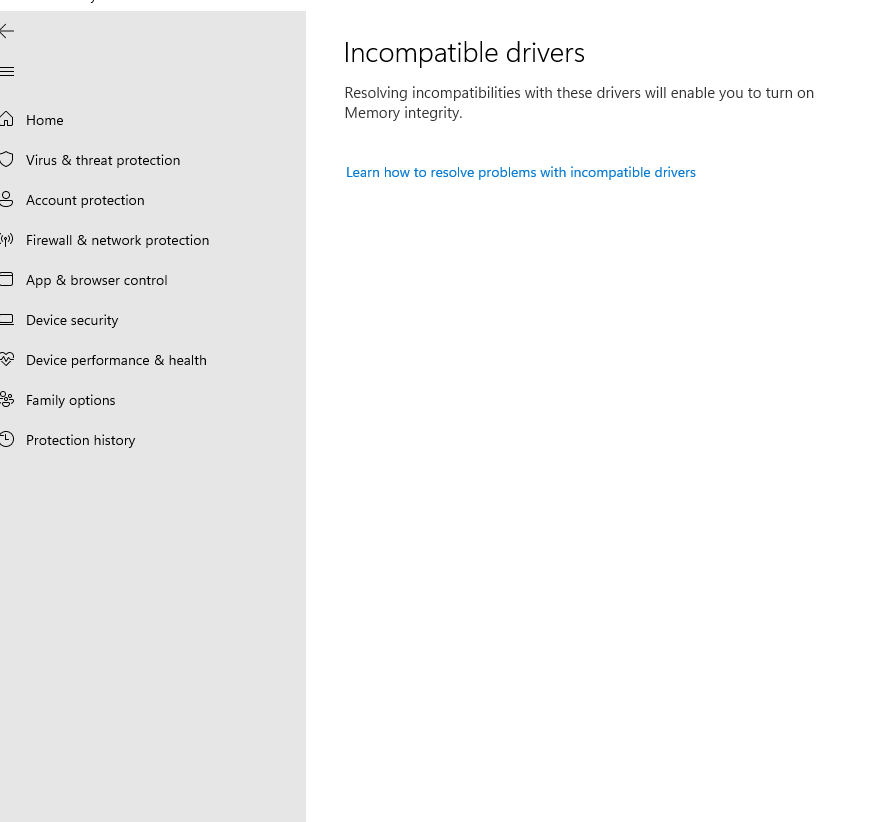Viewport: 879px width, 822px height.
Task: Open Account protection section
Action: 85,200
